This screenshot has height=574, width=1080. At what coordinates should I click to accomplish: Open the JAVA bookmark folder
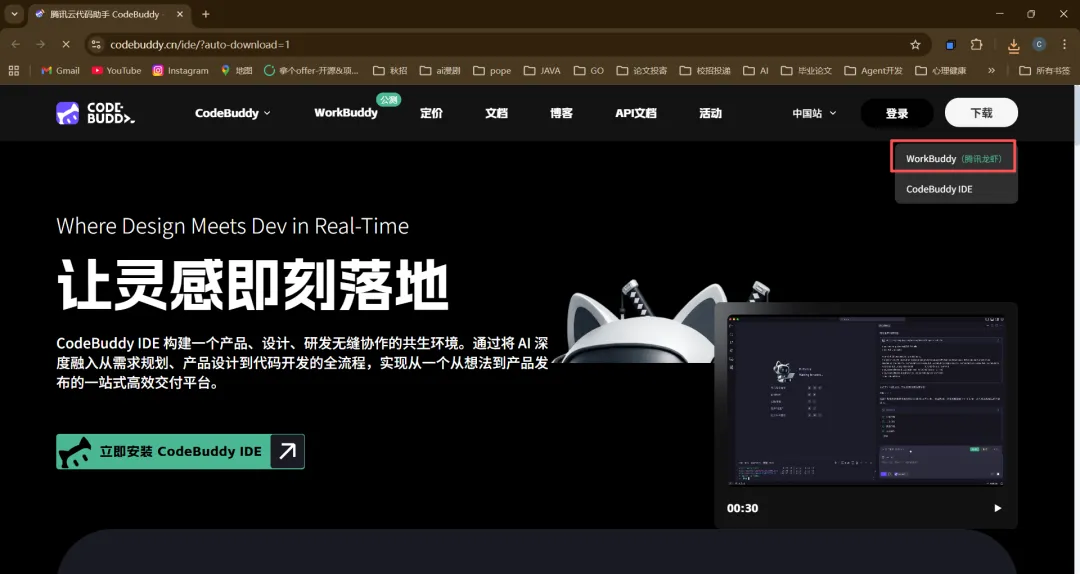click(542, 70)
